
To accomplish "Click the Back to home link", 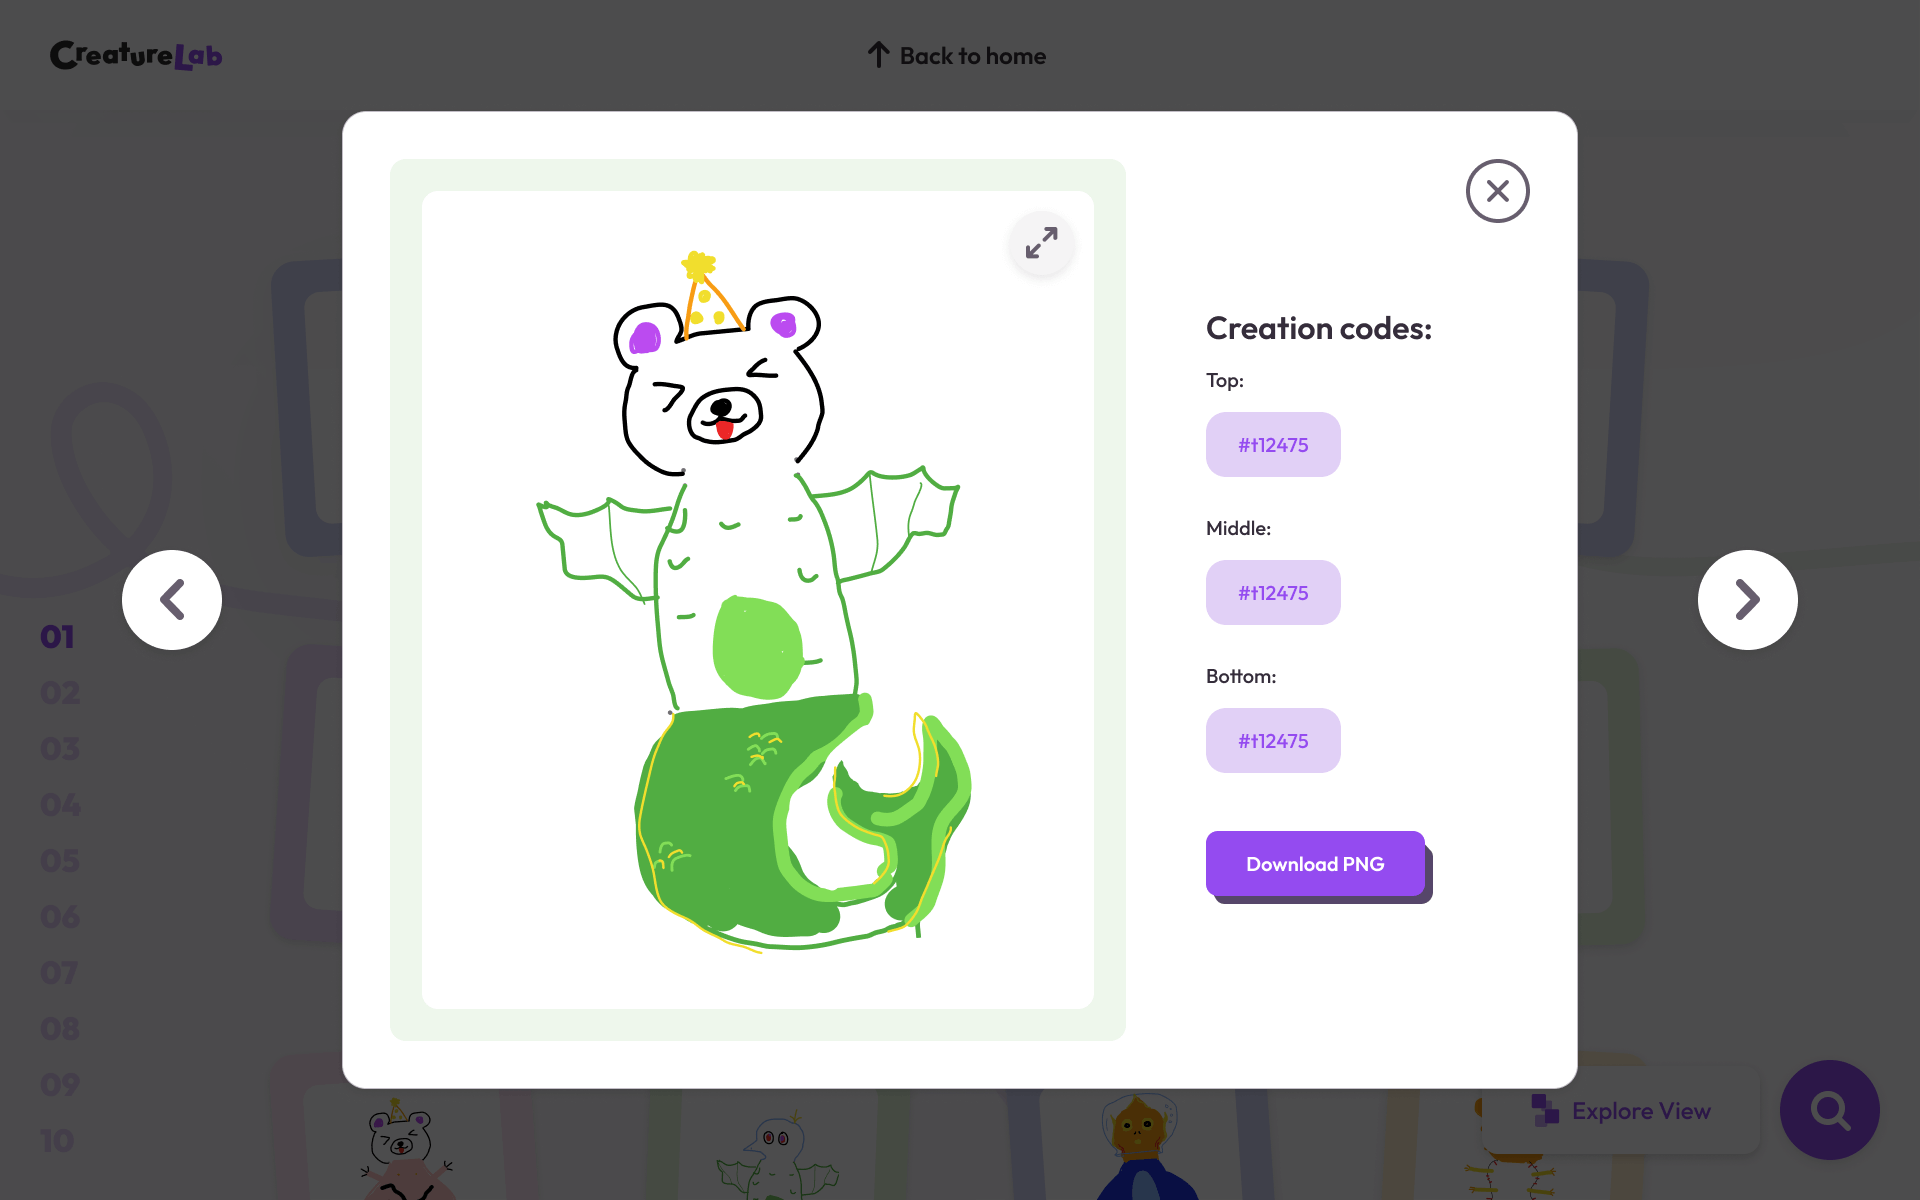I will pos(957,56).
